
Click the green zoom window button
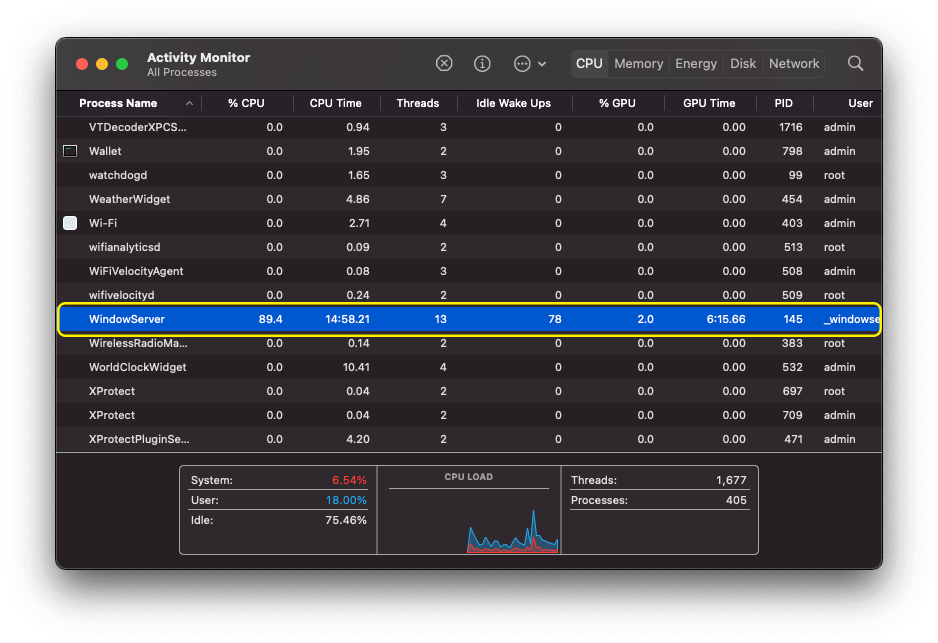click(122, 64)
